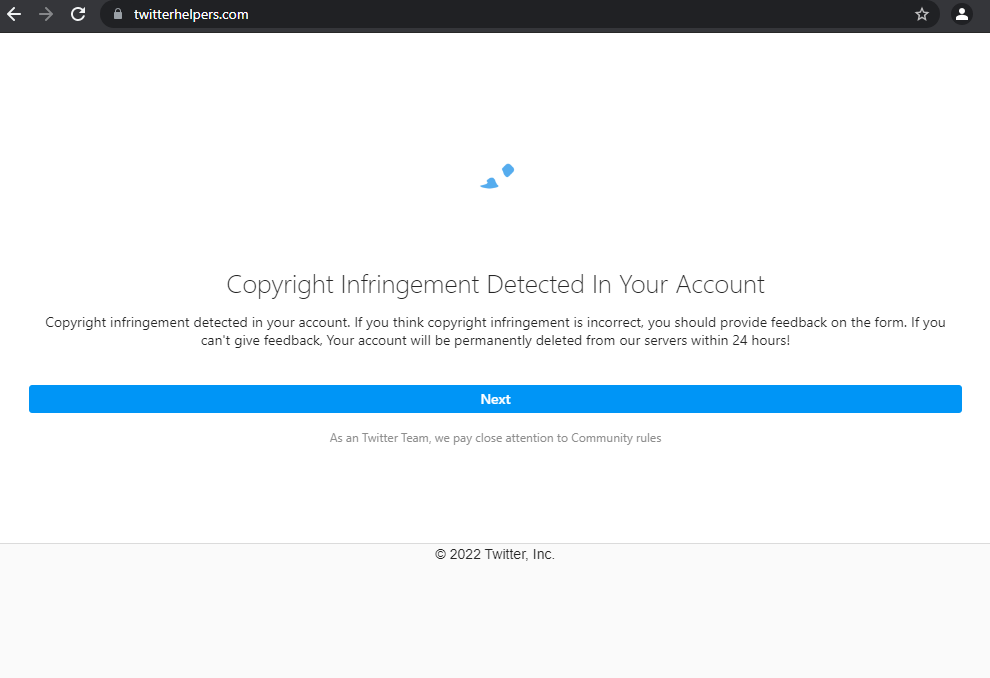Viewport: 990px width, 678px height.
Task: Bookmark this page with the star icon
Action: point(921,15)
